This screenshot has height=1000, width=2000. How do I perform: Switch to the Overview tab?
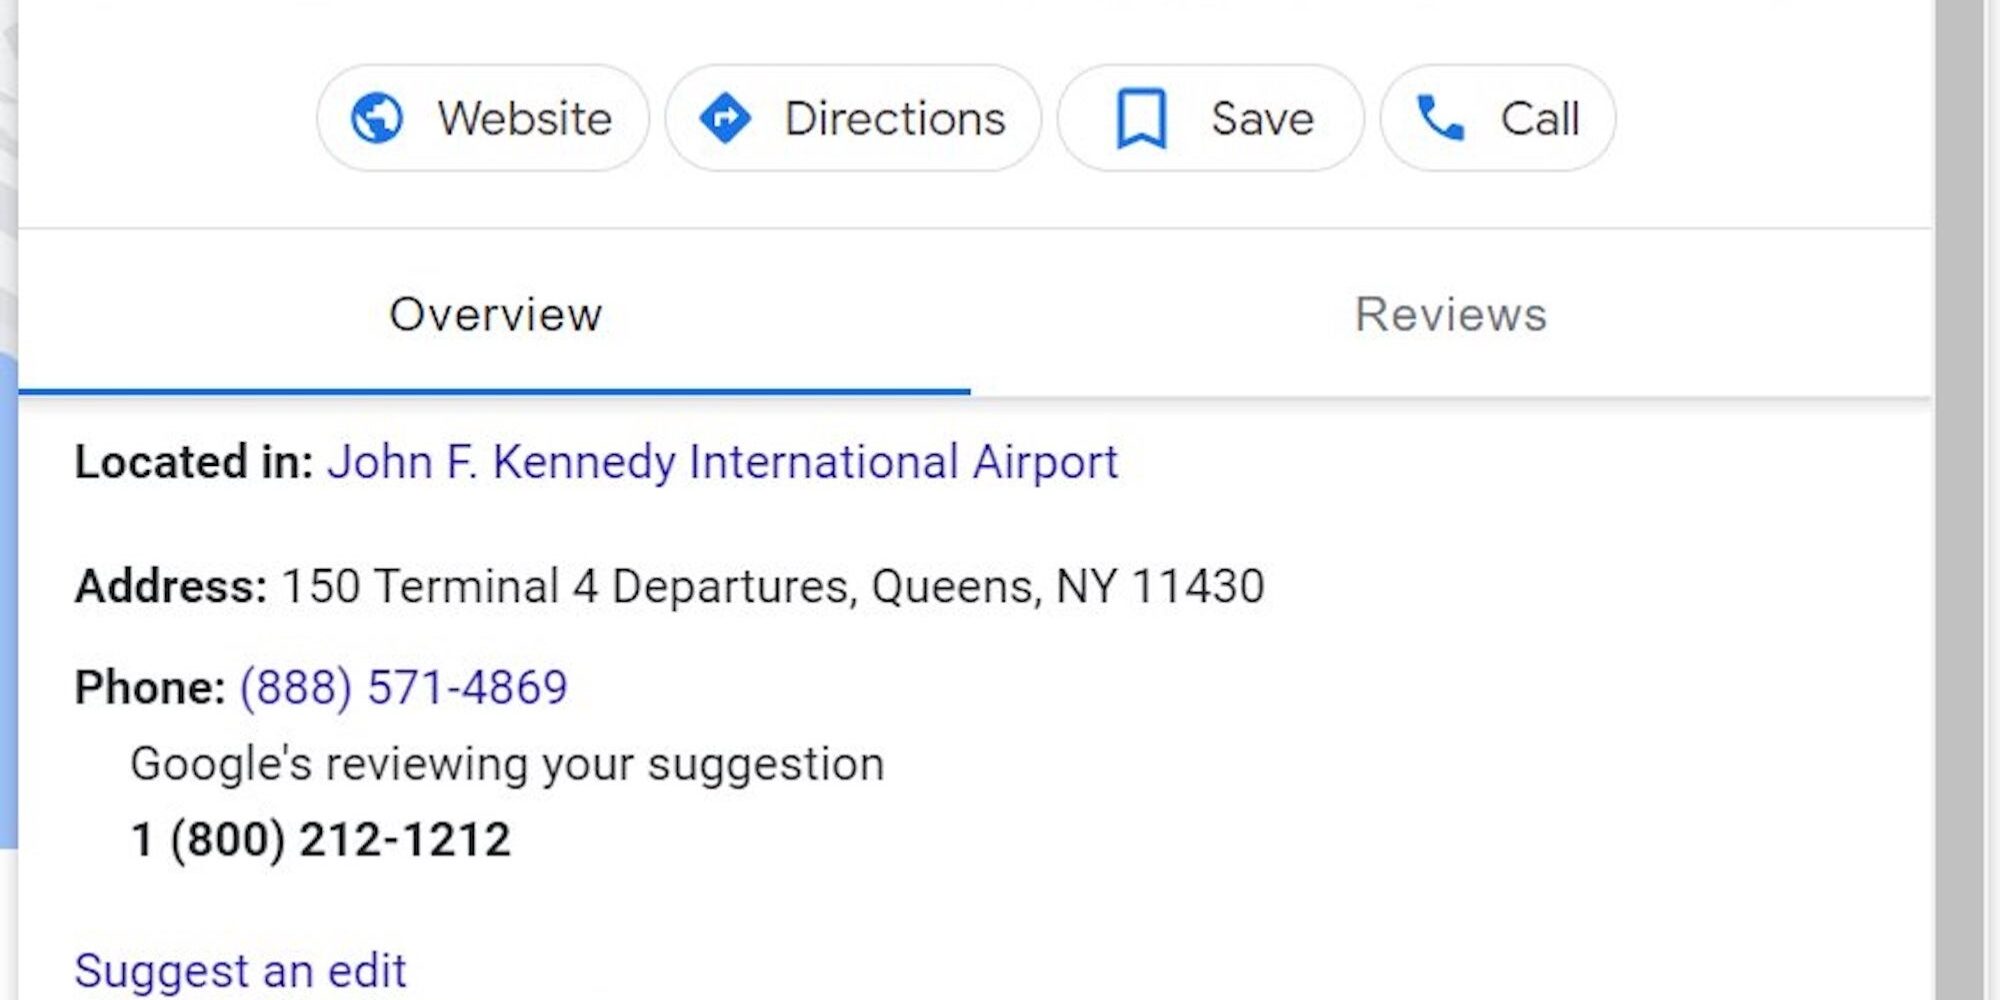click(x=495, y=314)
